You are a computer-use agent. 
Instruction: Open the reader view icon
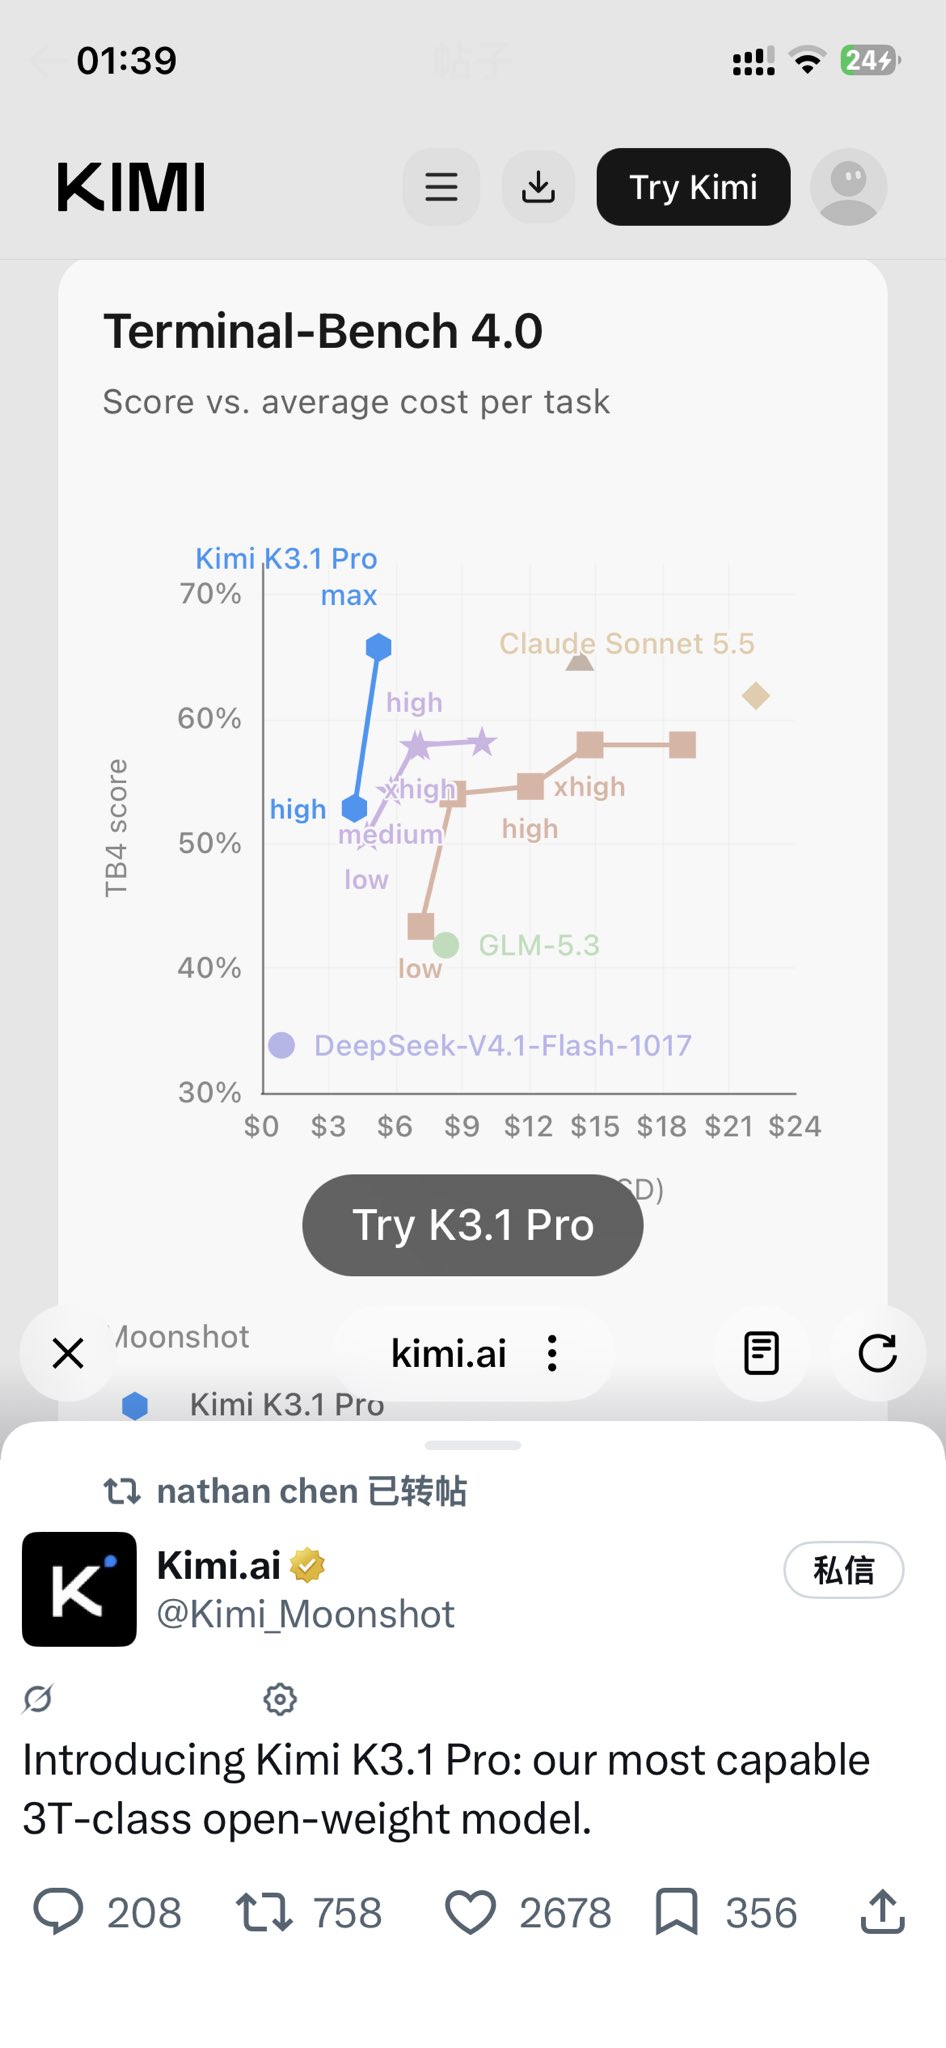click(761, 1353)
